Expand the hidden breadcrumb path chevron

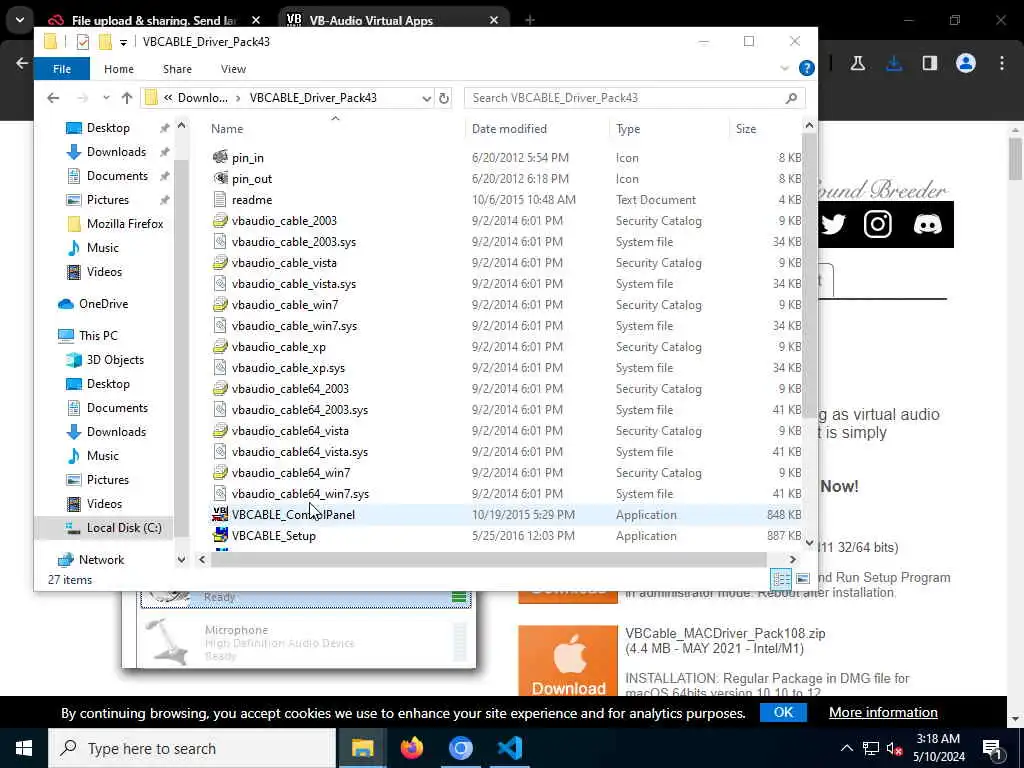point(168,98)
